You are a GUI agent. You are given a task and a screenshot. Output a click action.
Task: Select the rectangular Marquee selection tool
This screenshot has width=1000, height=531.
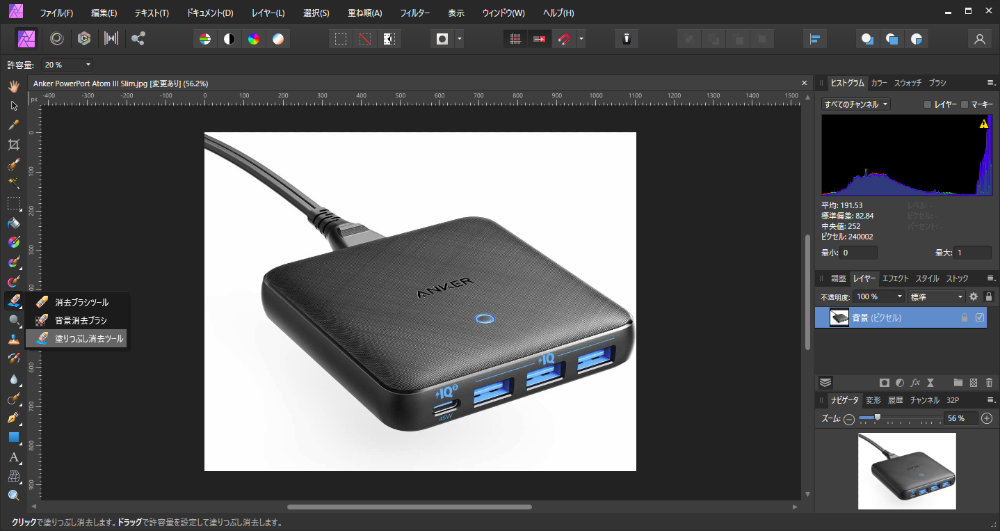13,204
